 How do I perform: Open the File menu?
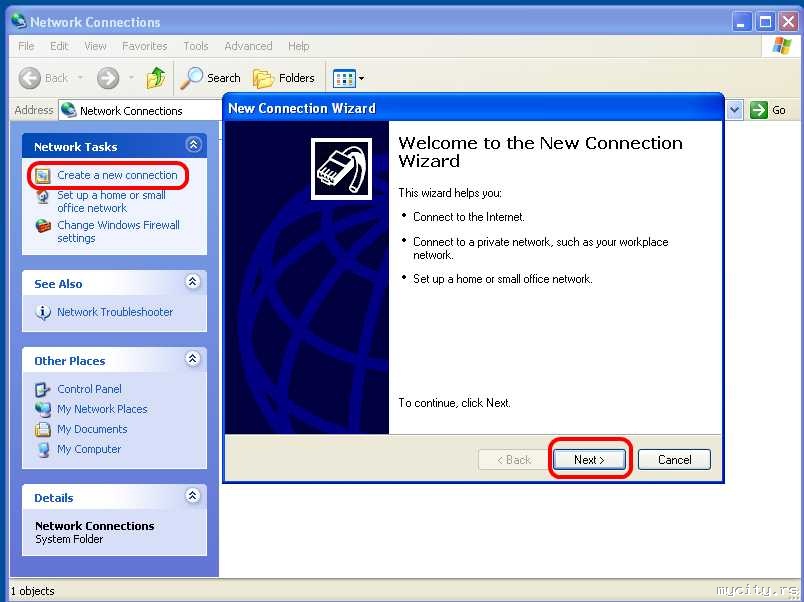[x=26, y=46]
